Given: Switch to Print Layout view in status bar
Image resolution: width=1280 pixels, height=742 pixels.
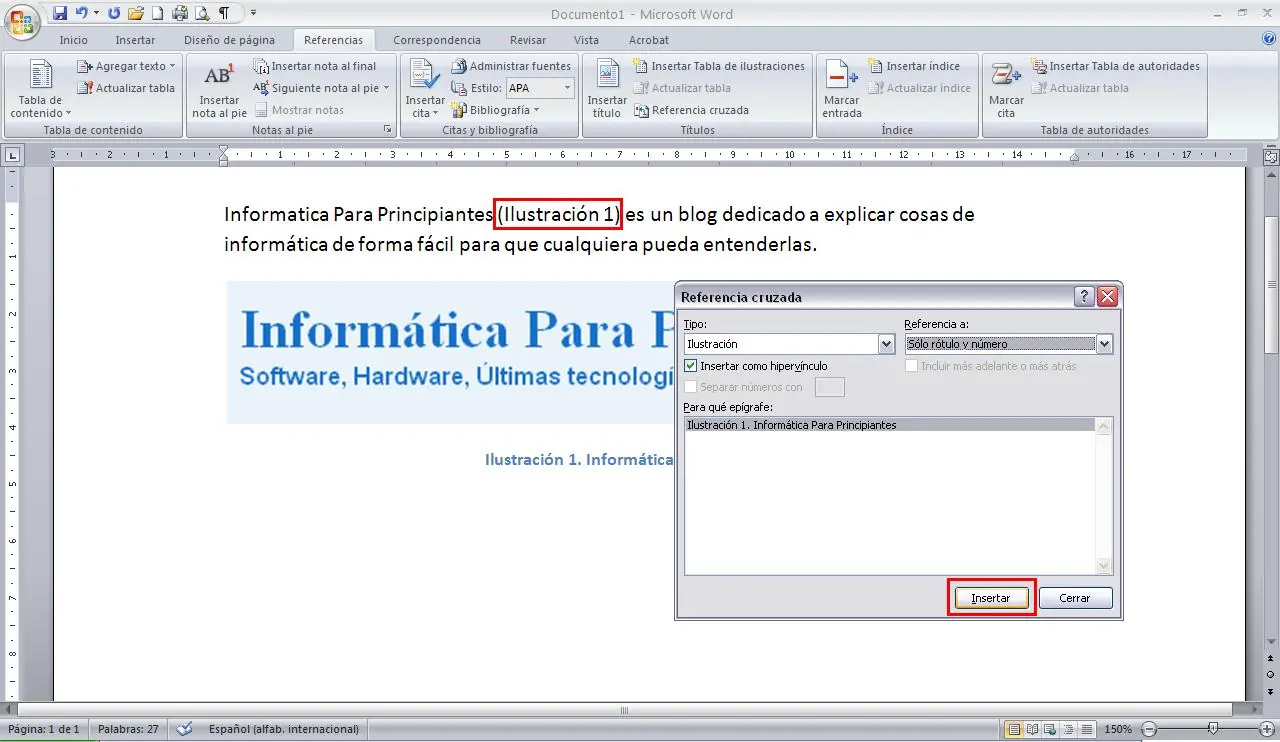Looking at the screenshot, I should [x=1014, y=729].
